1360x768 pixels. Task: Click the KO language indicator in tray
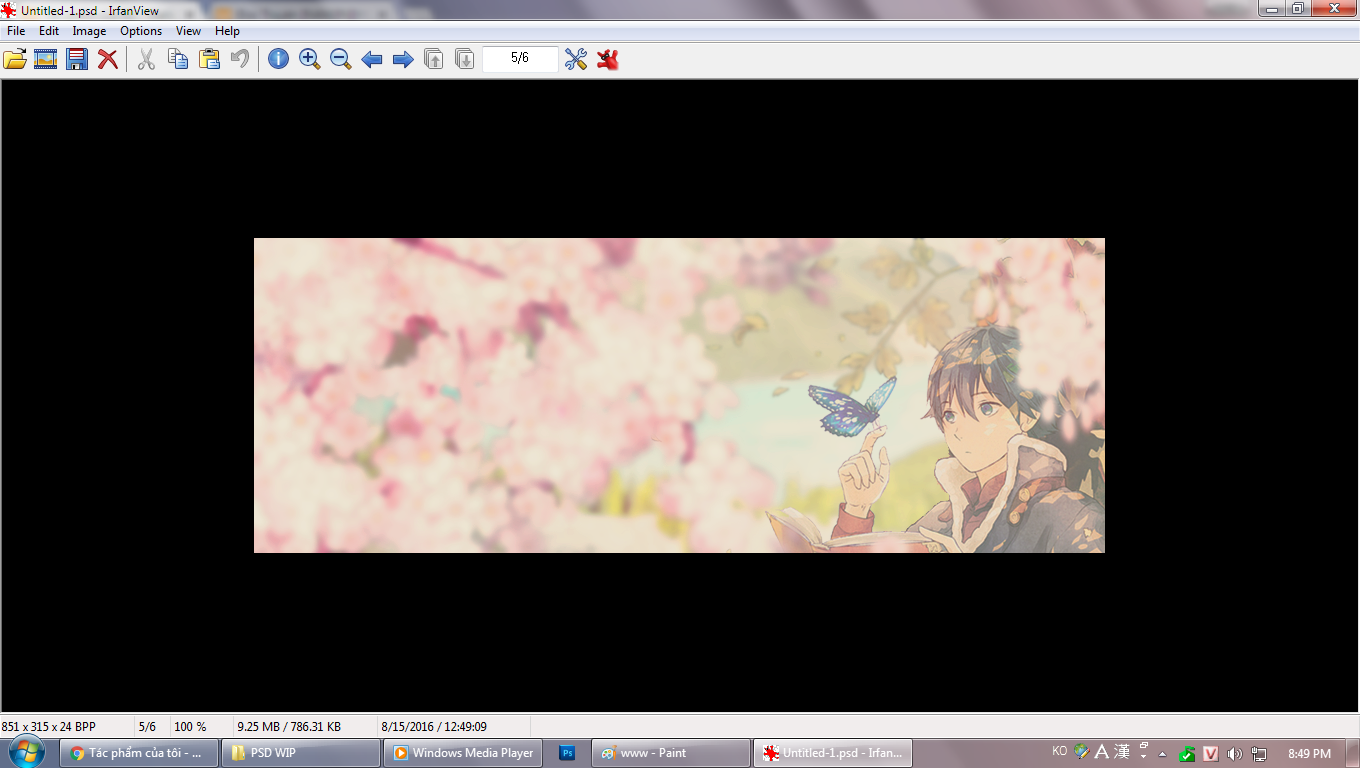pos(1060,751)
